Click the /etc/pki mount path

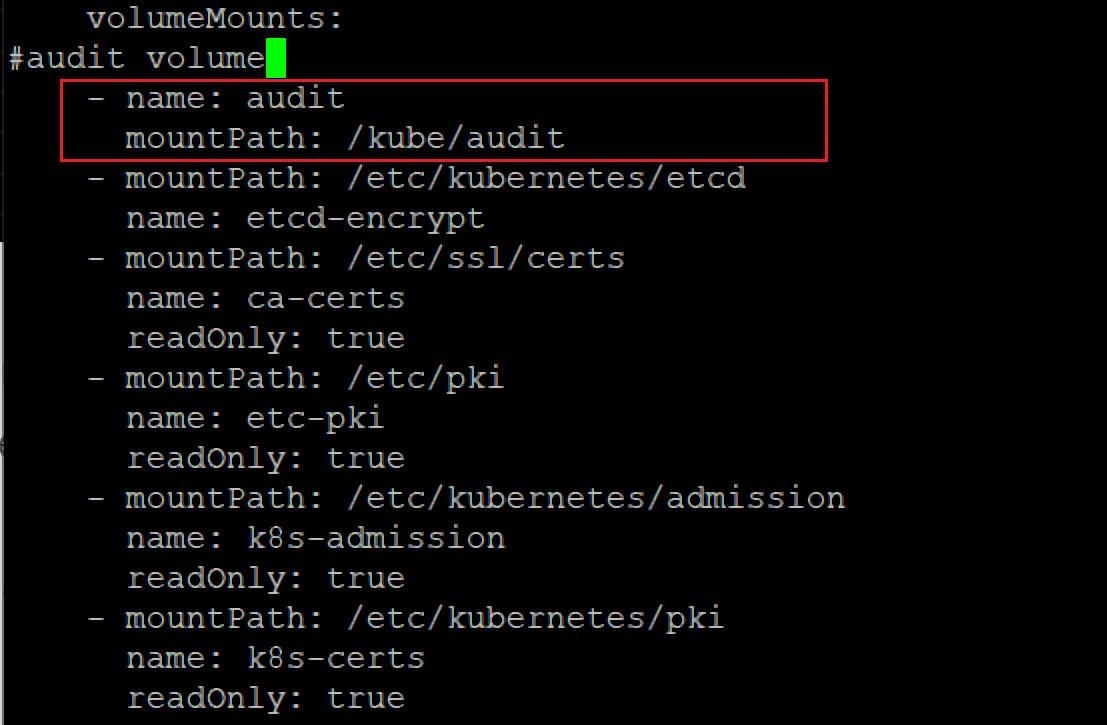pyautogui.click(x=425, y=378)
